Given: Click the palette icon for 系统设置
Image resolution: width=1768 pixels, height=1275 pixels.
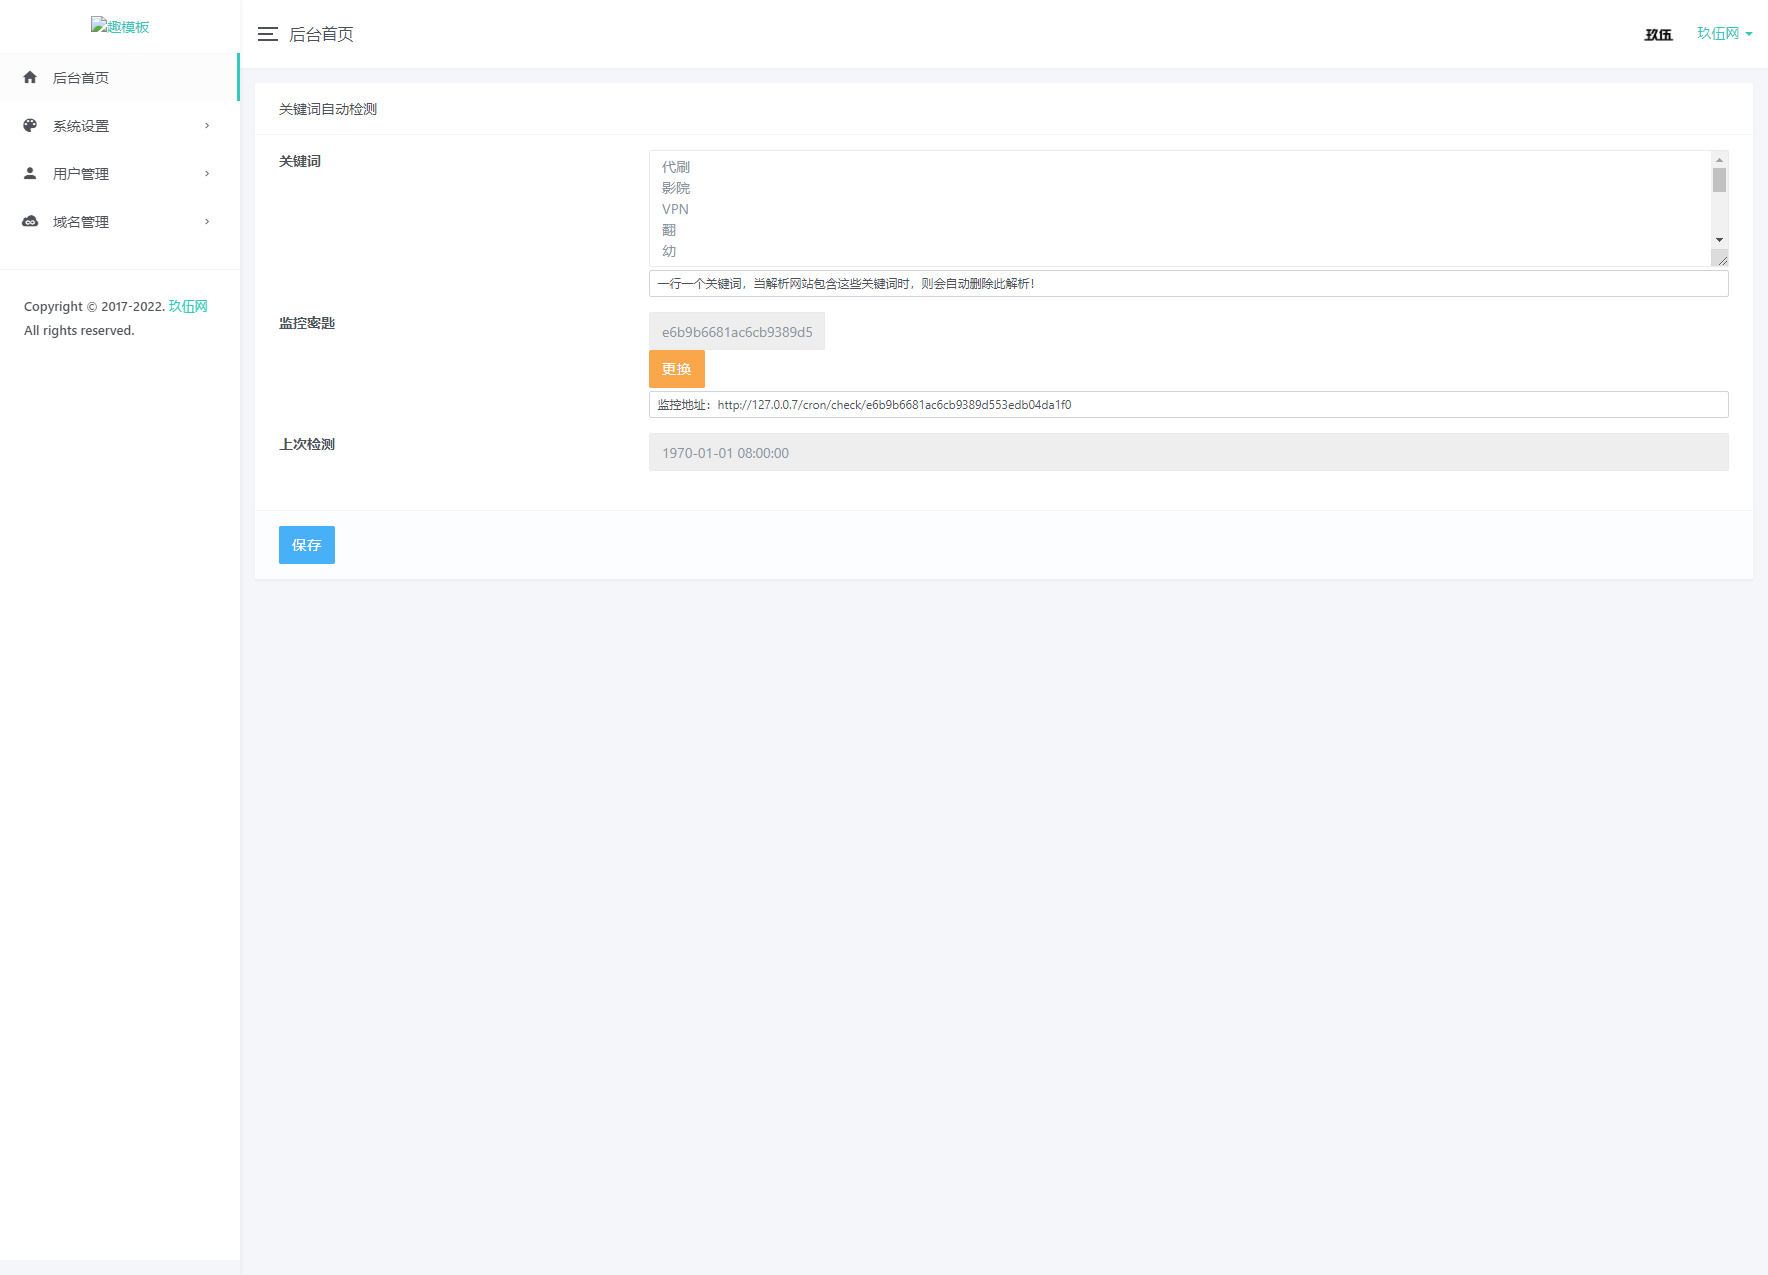Looking at the screenshot, I should pyautogui.click(x=30, y=126).
